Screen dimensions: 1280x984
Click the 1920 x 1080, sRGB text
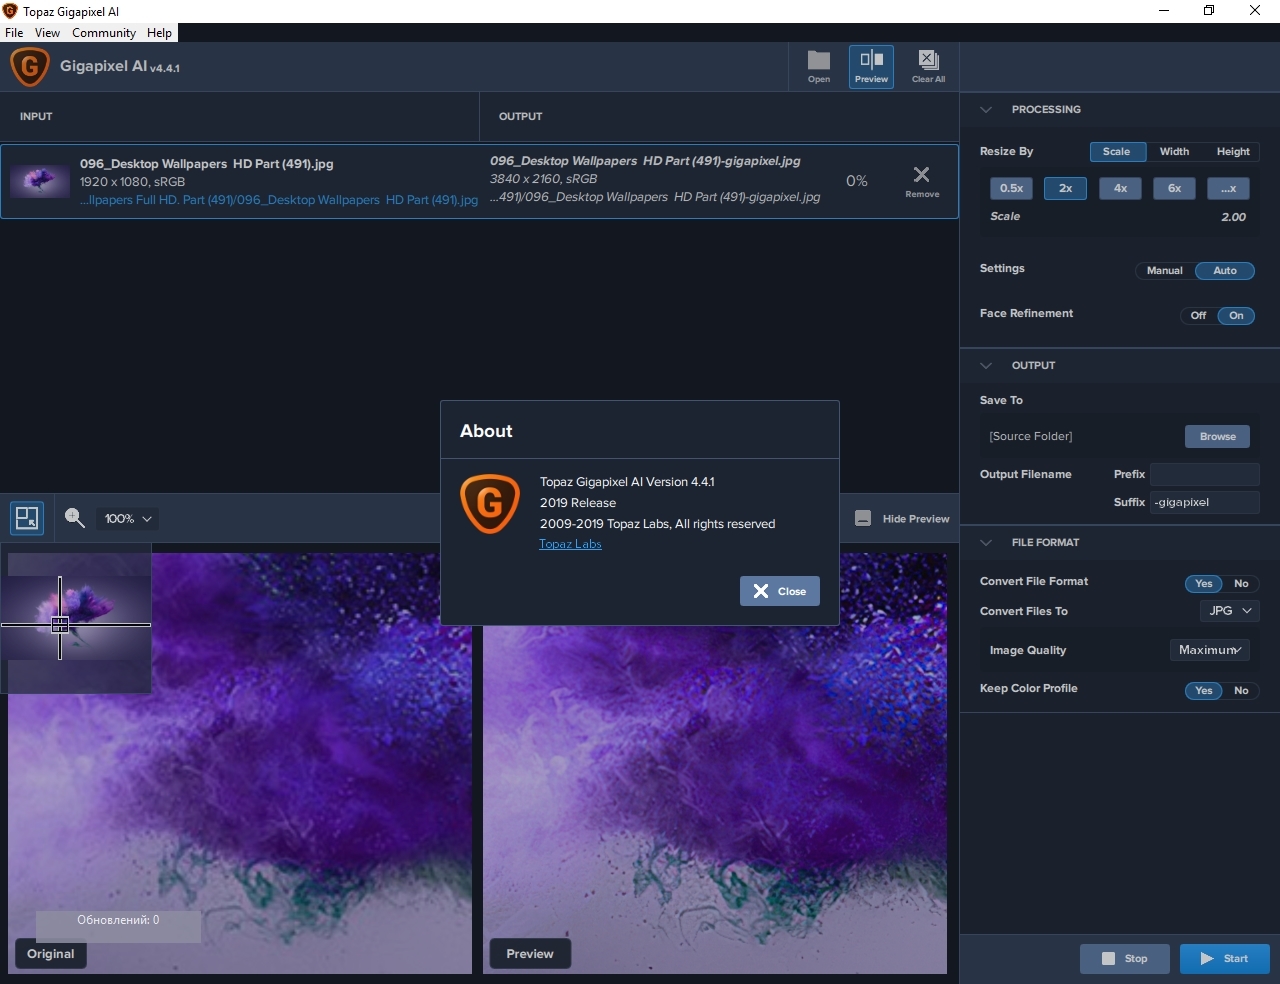coord(132,182)
